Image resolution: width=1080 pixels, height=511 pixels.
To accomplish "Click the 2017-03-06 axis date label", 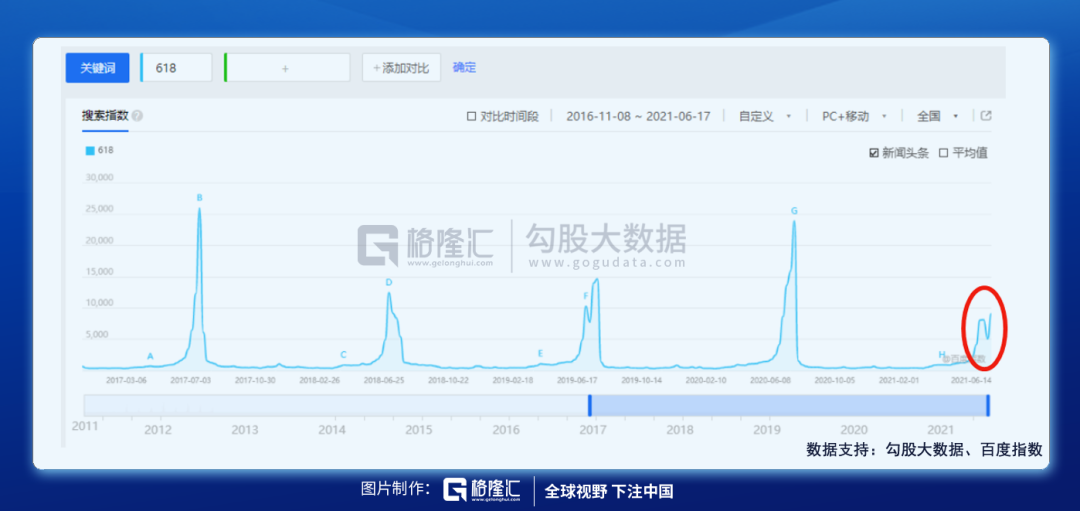I will (x=127, y=380).
